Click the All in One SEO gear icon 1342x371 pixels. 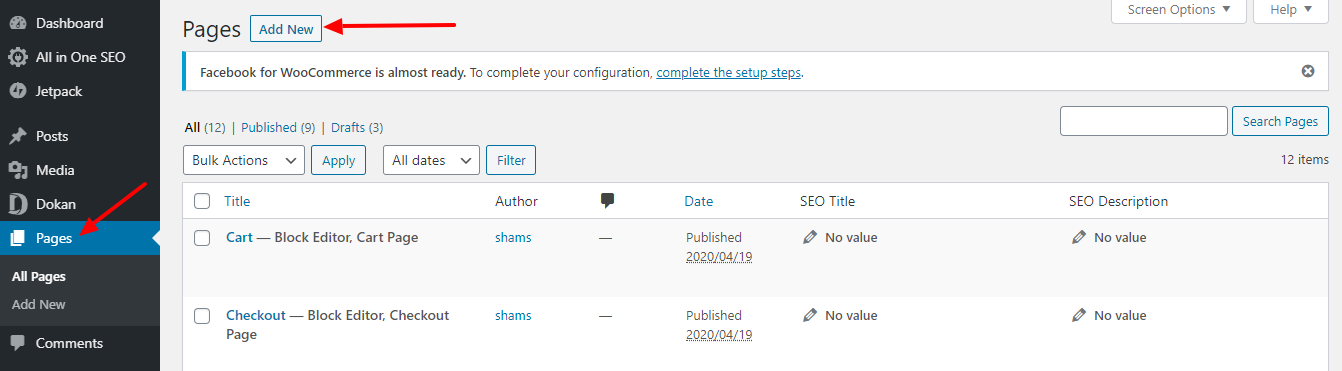point(18,57)
